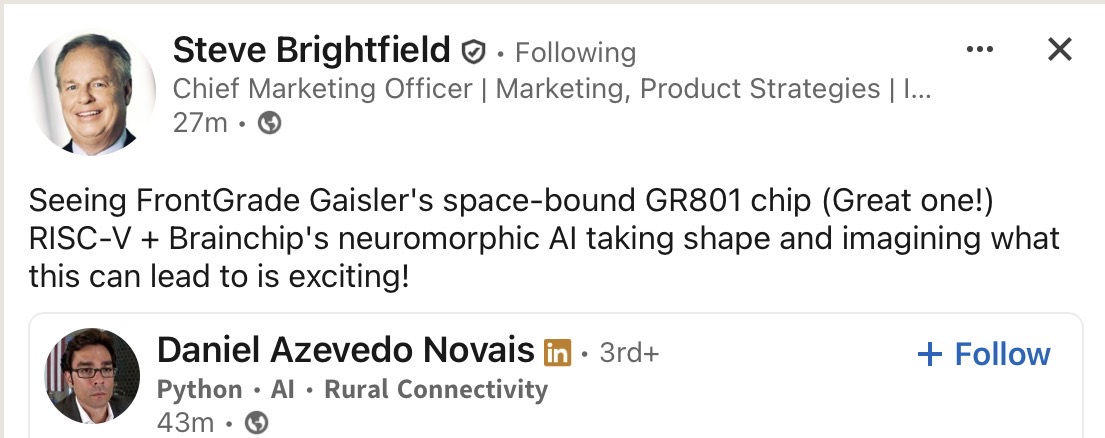Viewport: 1105px width, 438px height.
Task: Click the Chief Marketing Officer headline
Action: pyautogui.click(x=550, y=89)
